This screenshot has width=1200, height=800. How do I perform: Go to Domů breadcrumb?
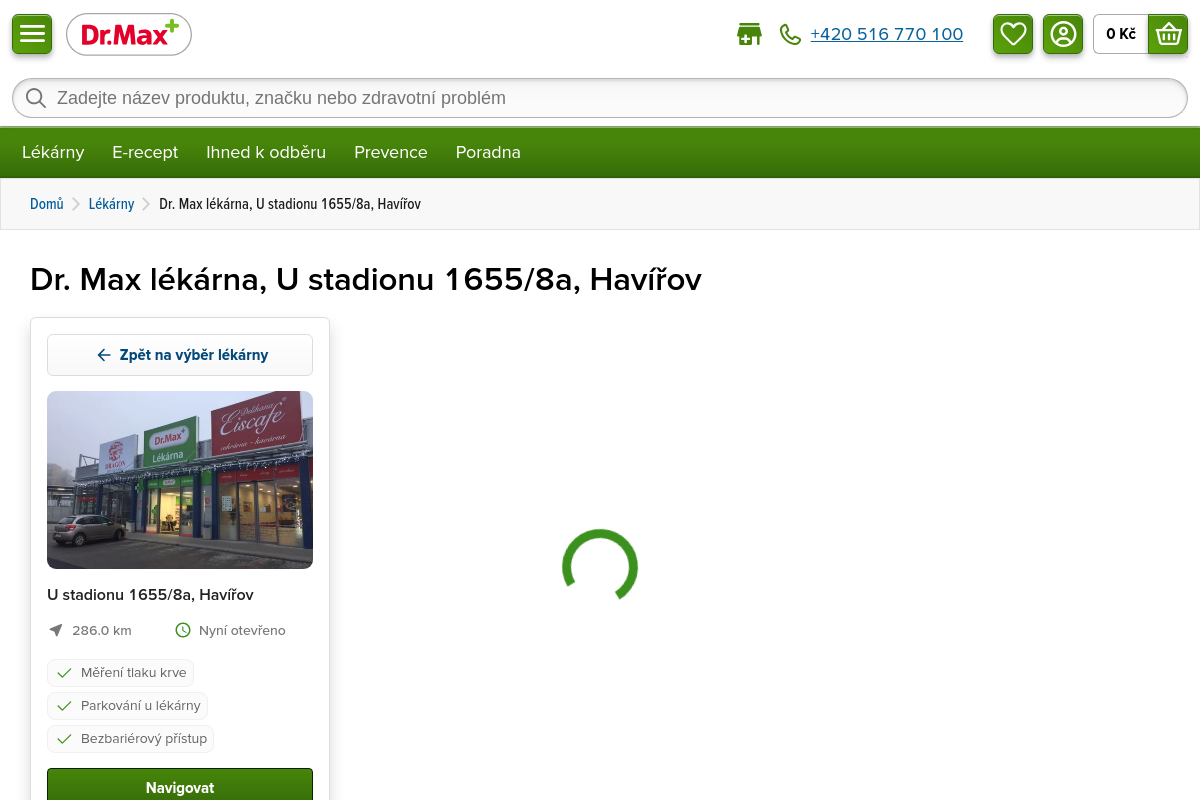point(47,204)
